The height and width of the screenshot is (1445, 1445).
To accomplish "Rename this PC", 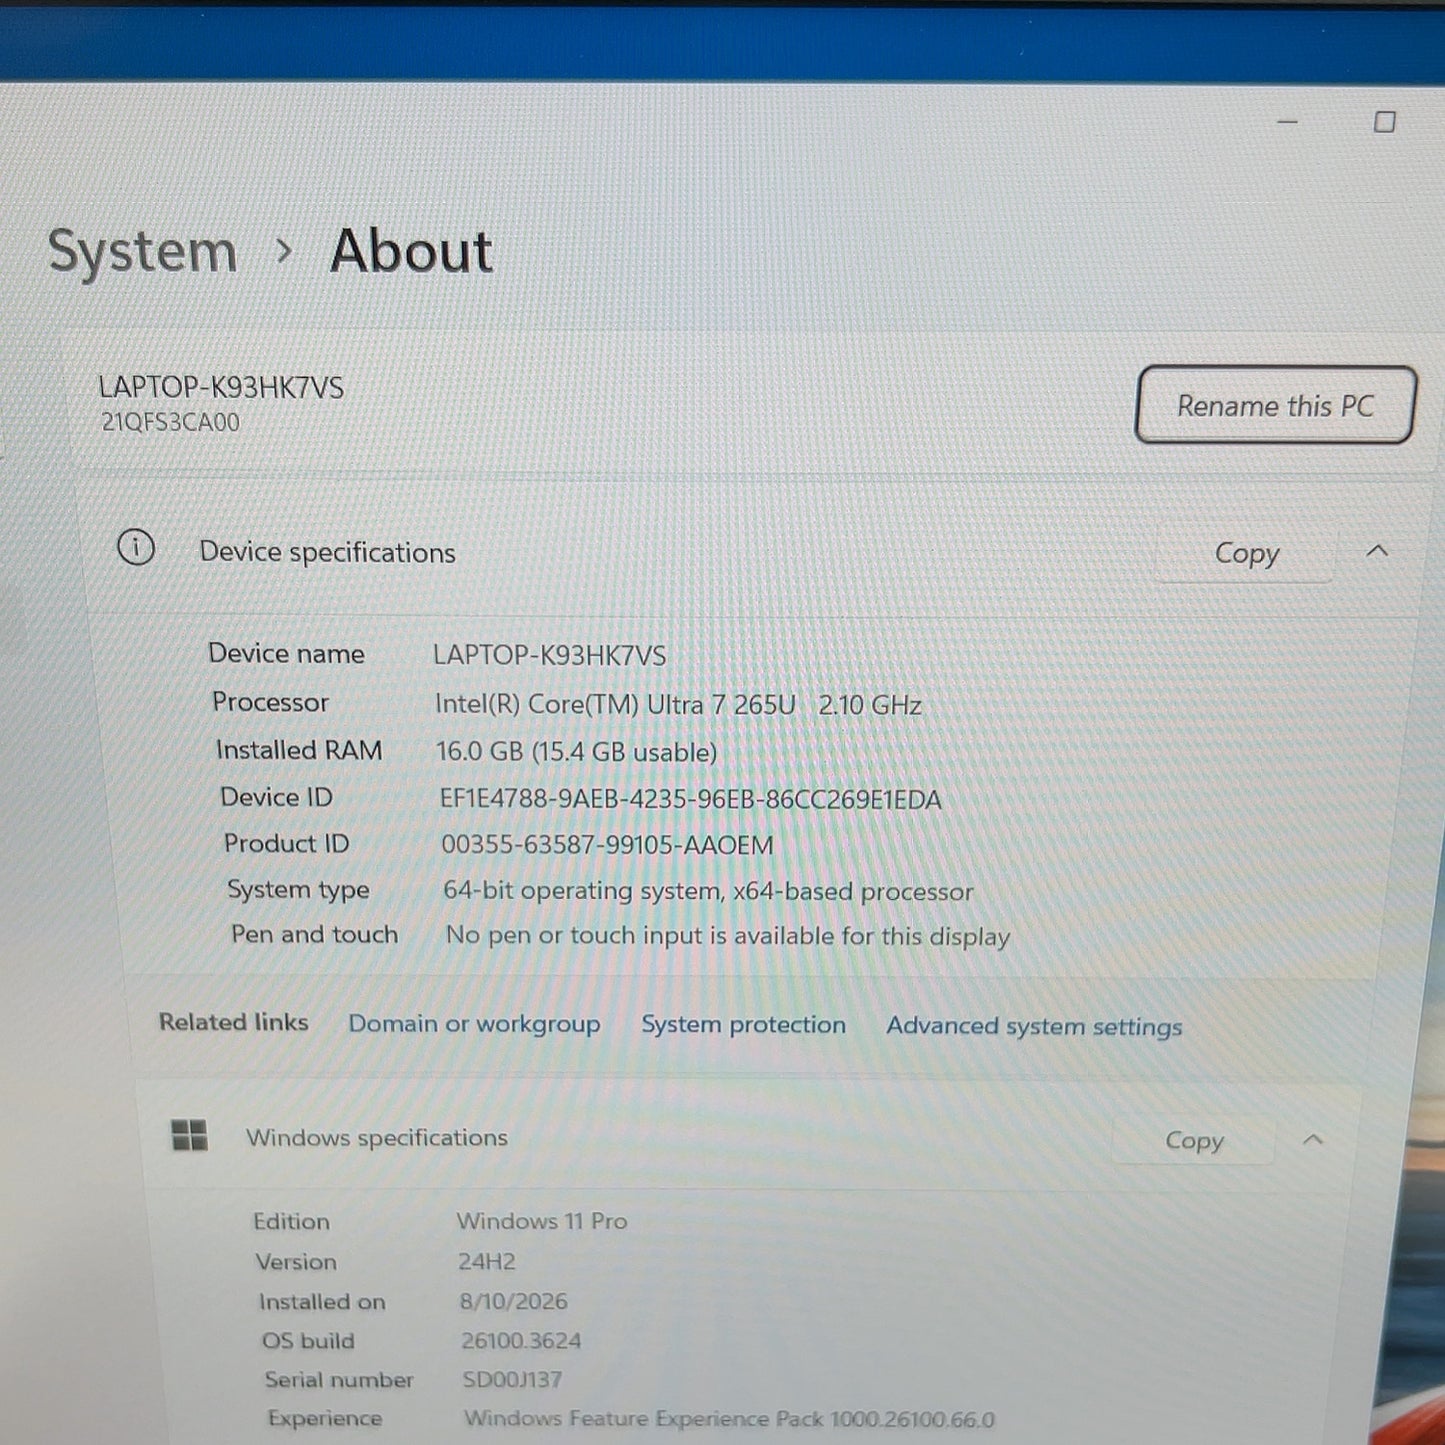I will pyautogui.click(x=1275, y=405).
